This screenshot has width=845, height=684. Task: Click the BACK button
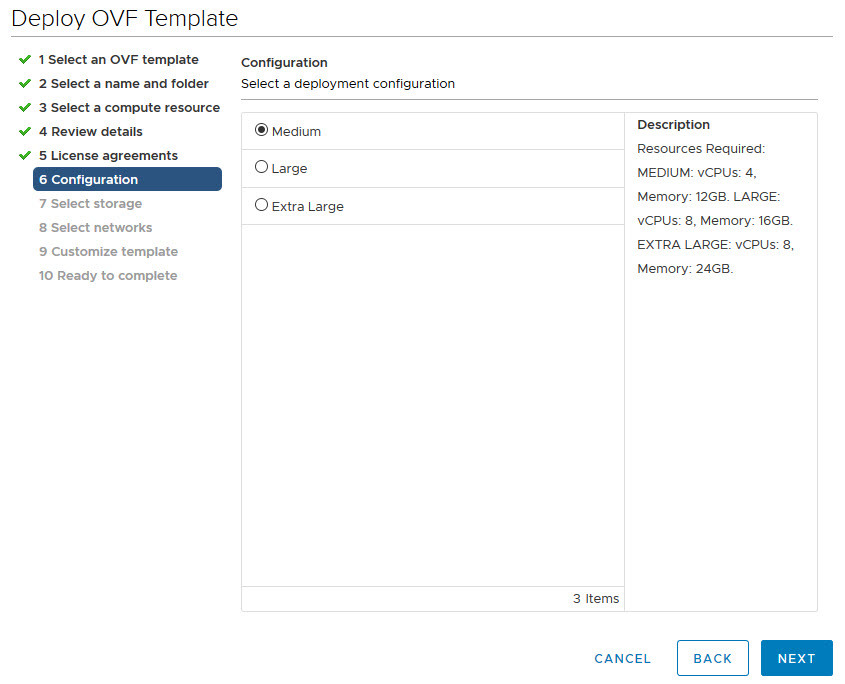click(x=712, y=658)
